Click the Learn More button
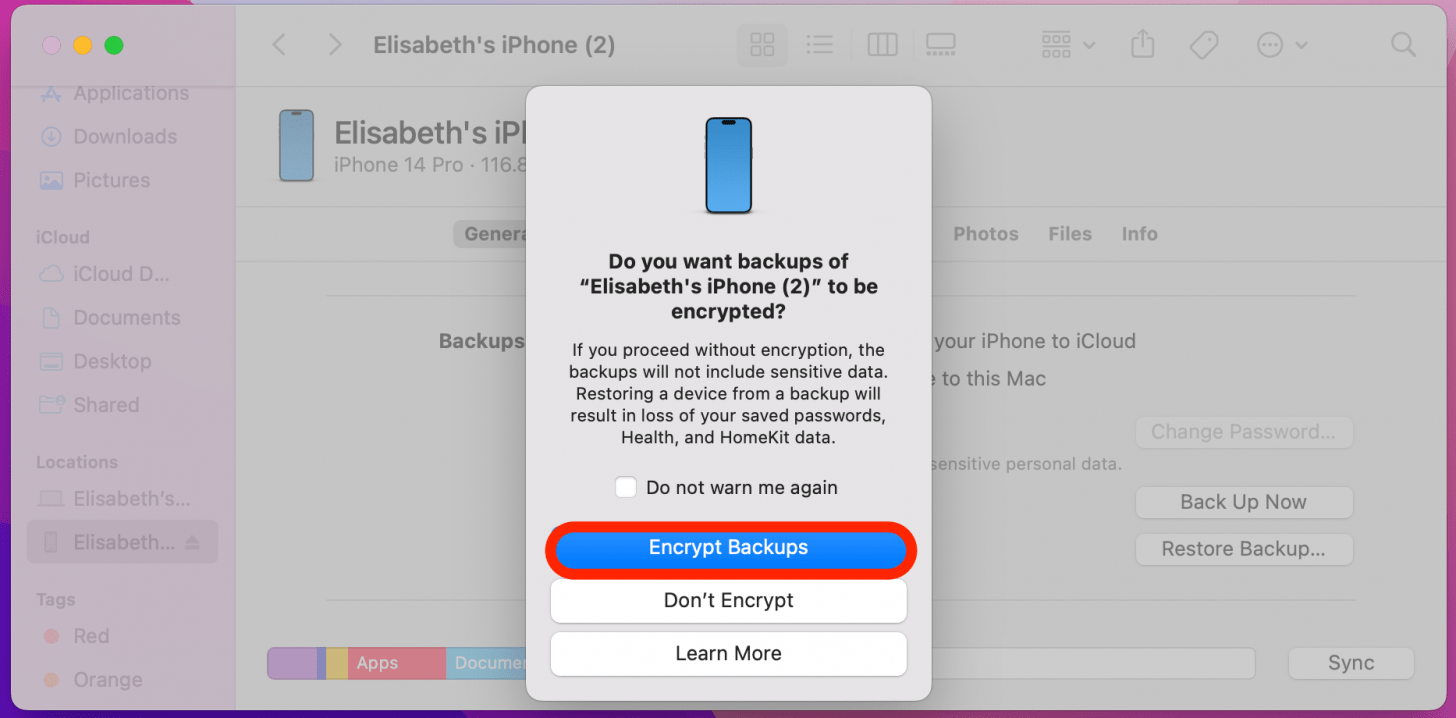1456x718 pixels. [x=729, y=654]
